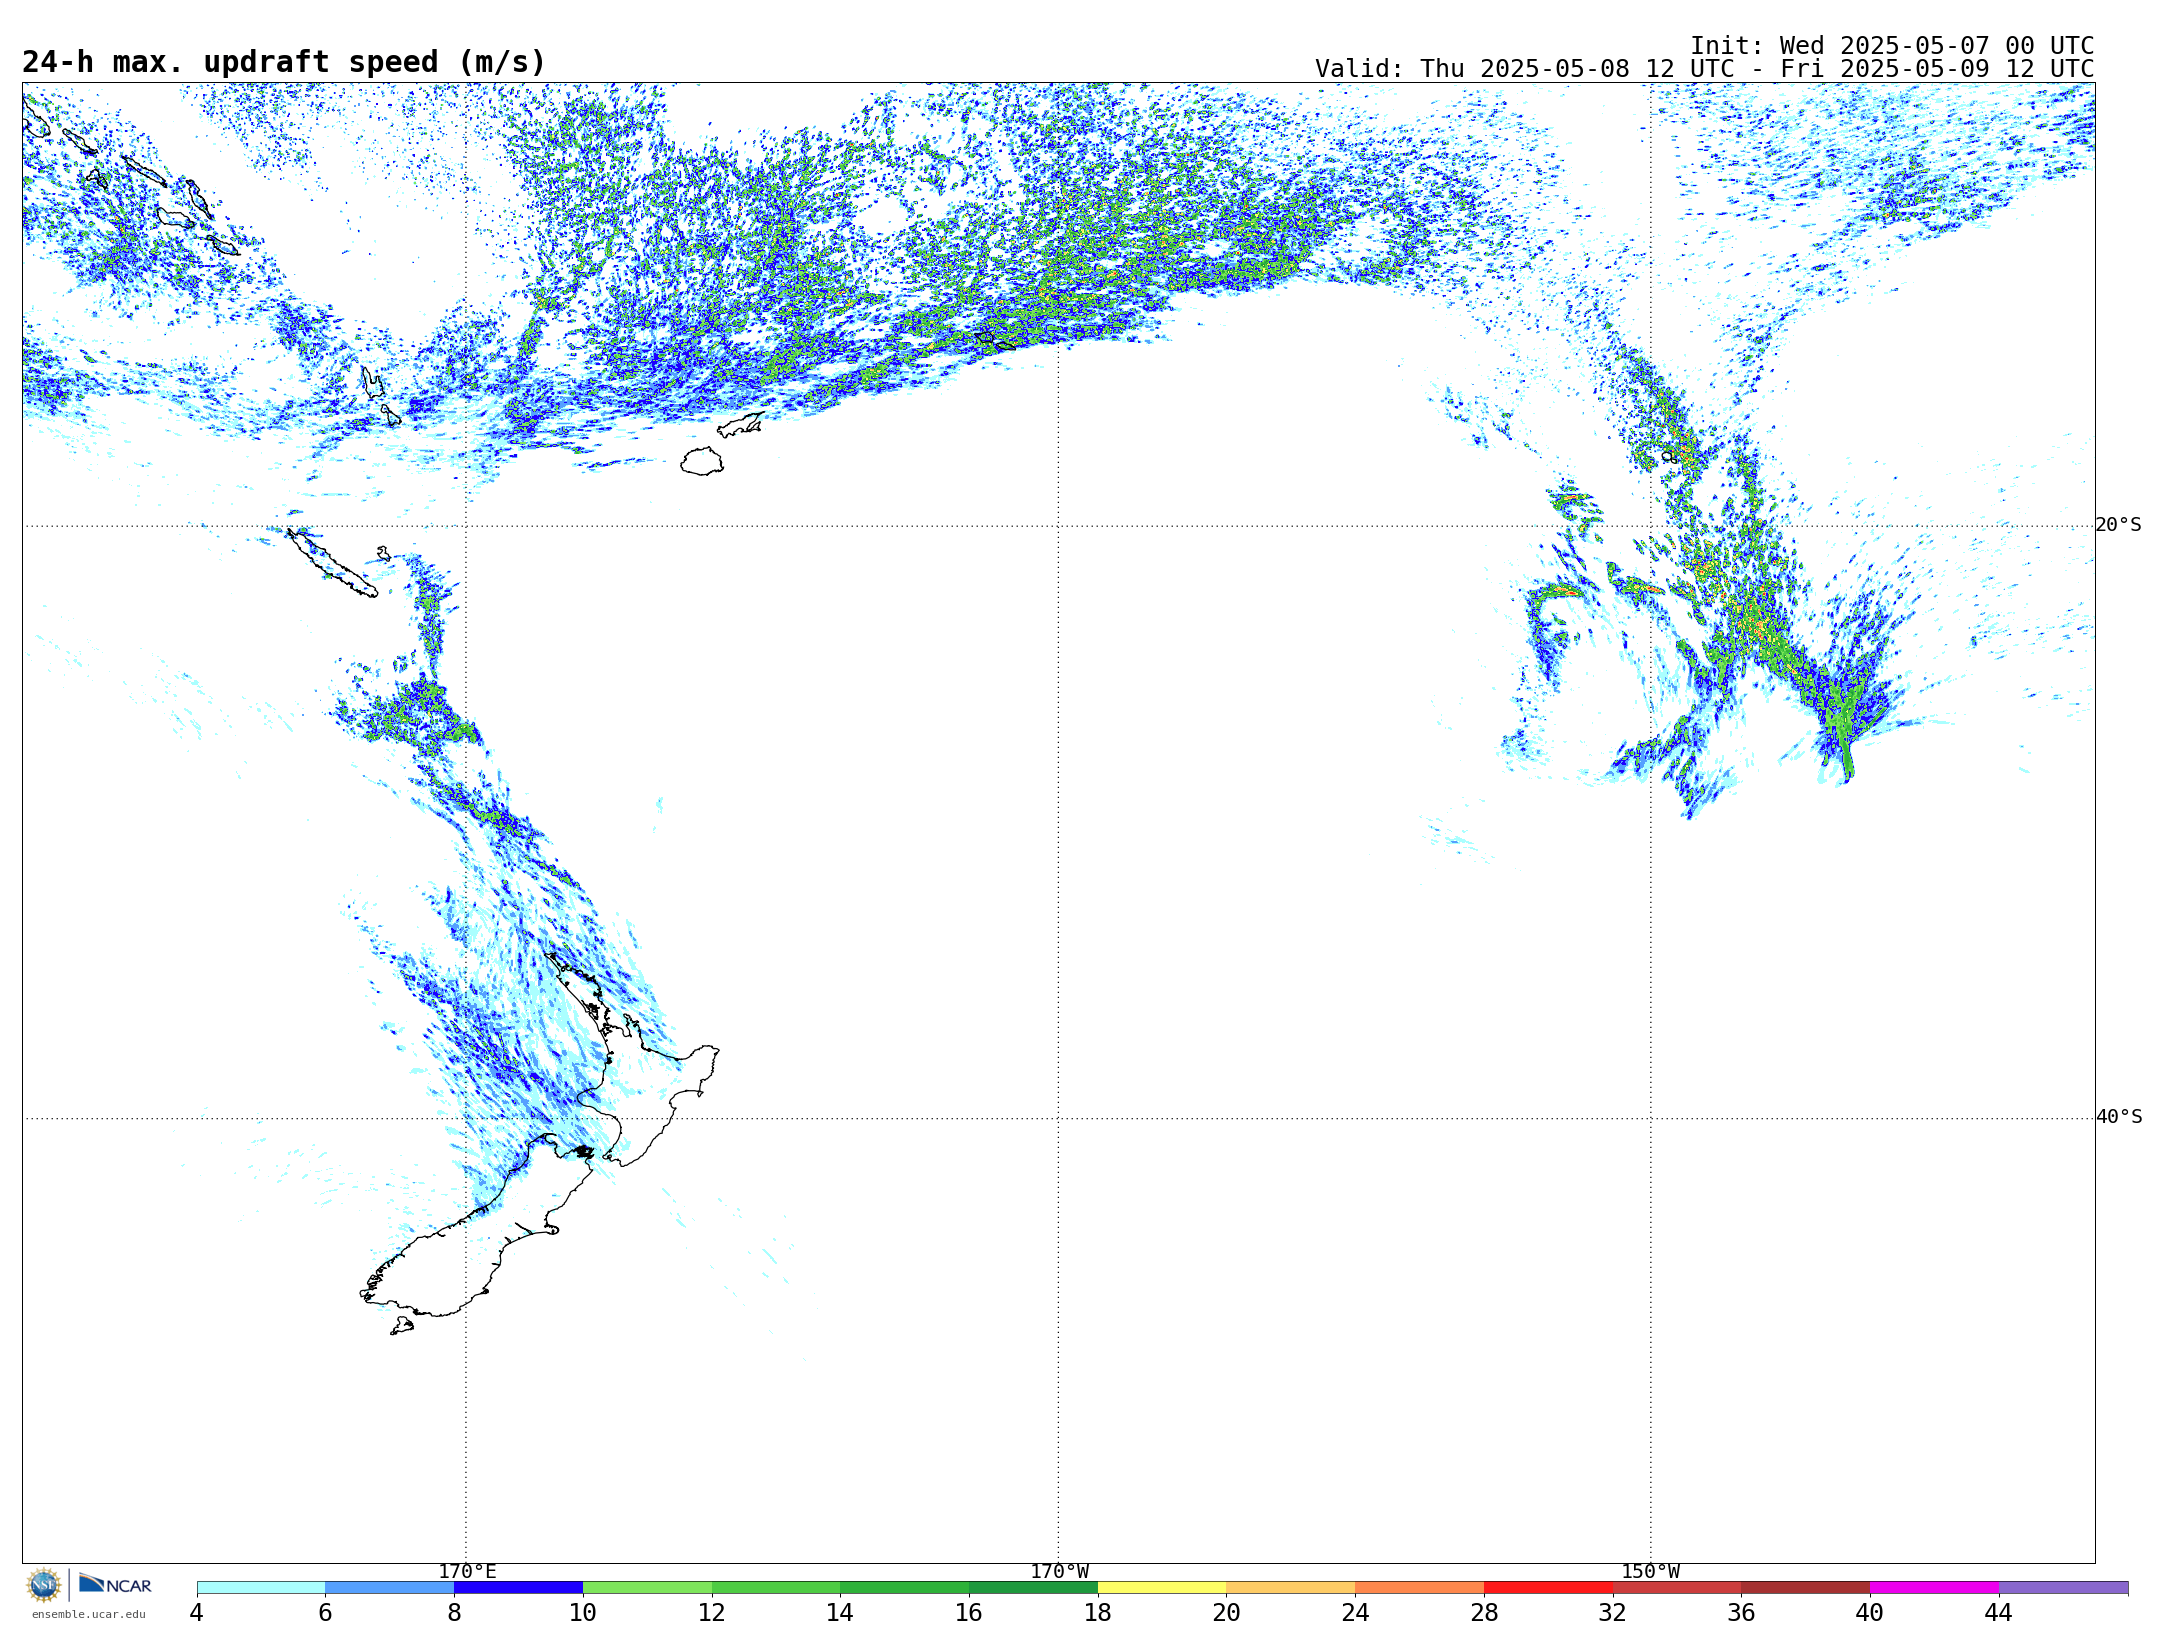Click the colorbar tick label 4
This screenshot has height=1626, width=2160.
point(197,1612)
